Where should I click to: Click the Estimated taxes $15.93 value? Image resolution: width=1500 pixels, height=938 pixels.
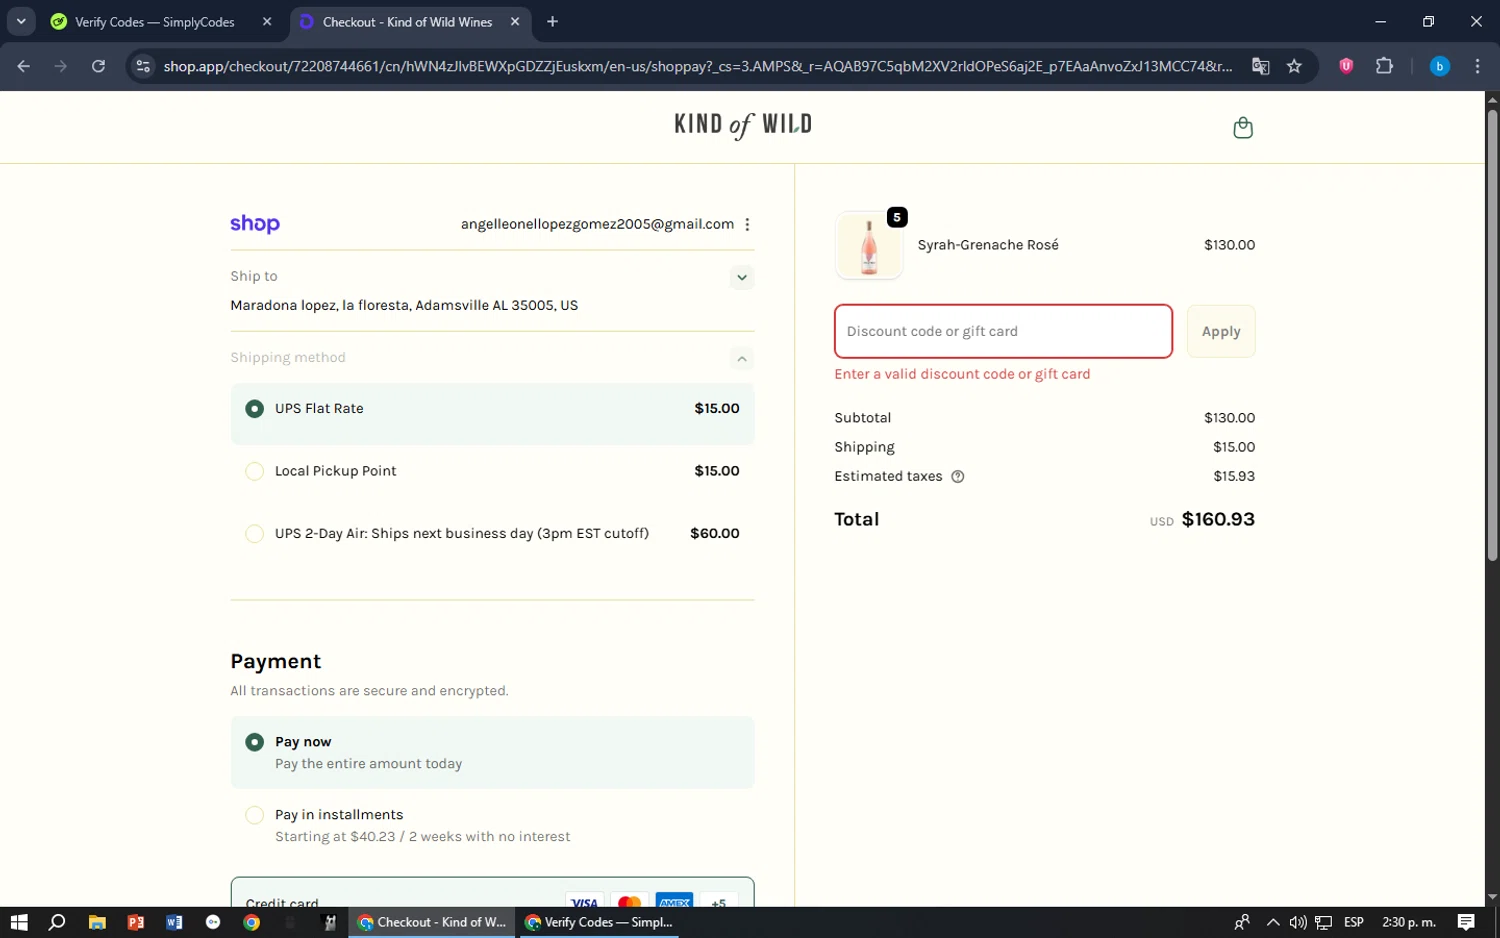[x=1234, y=476]
